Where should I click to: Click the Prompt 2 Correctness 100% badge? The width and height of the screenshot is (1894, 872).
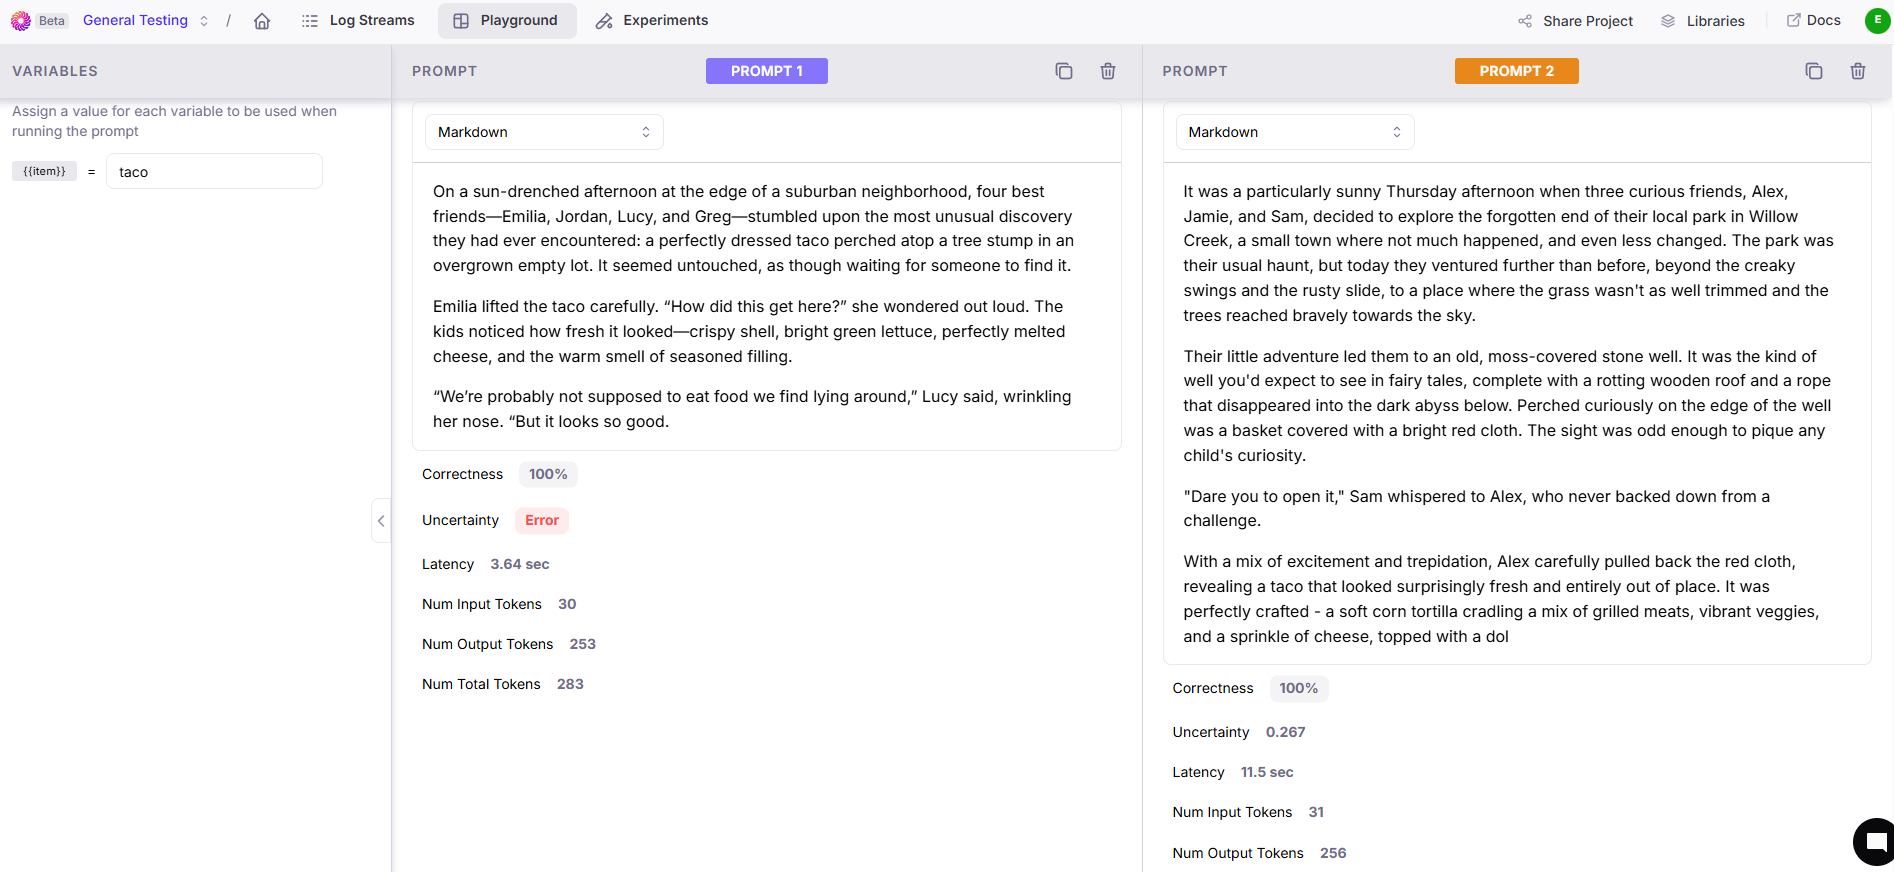1299,688
